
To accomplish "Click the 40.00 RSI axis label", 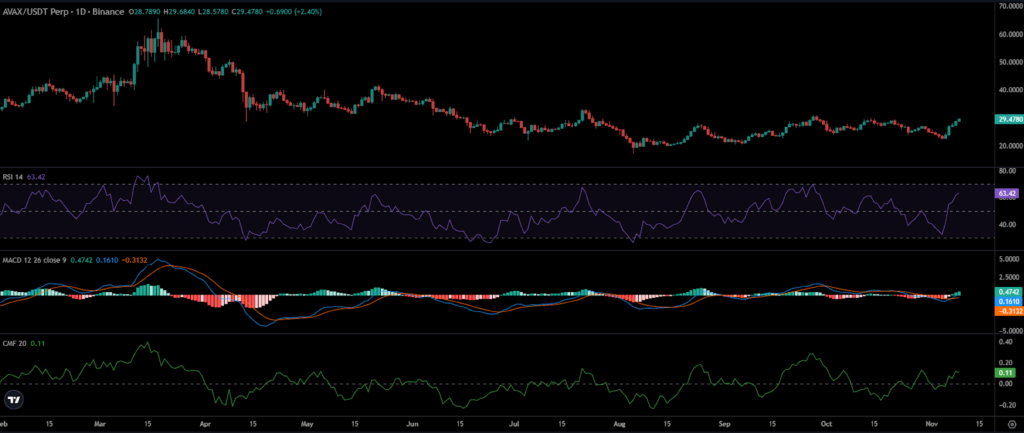I will pos(1009,225).
